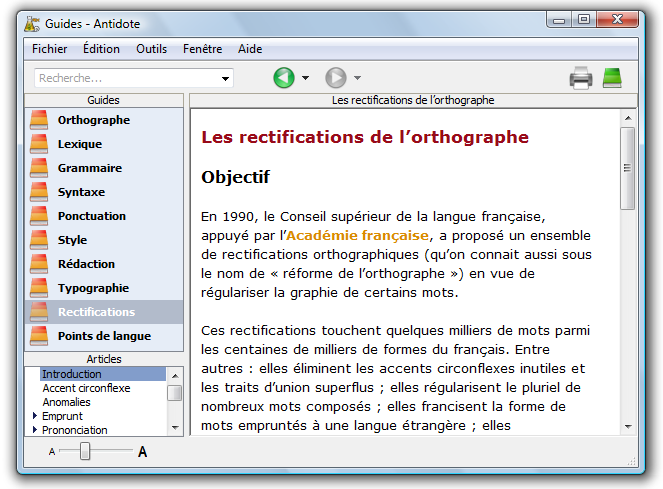This screenshot has width=663, height=489.
Task: Click the book icon beside Grammaire
Action: click(39, 168)
